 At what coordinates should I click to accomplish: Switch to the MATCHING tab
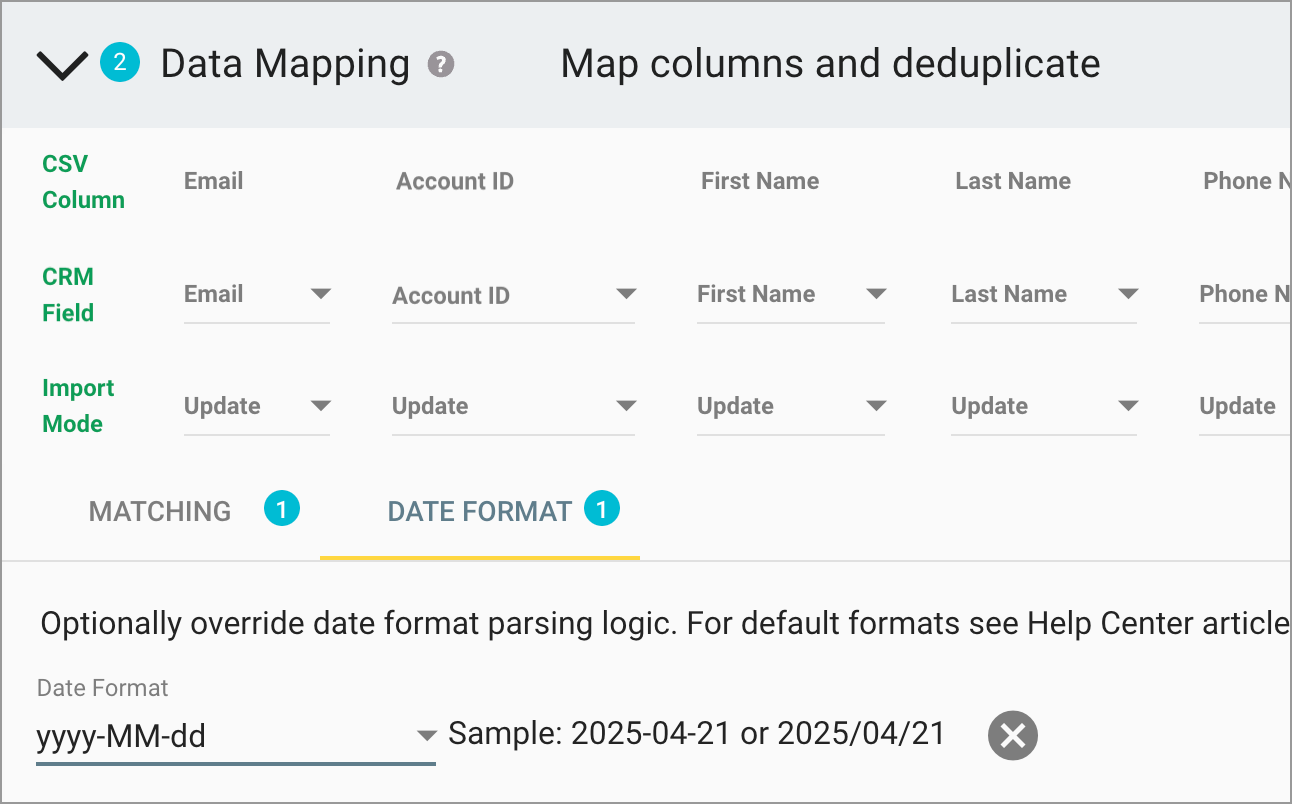click(x=160, y=512)
